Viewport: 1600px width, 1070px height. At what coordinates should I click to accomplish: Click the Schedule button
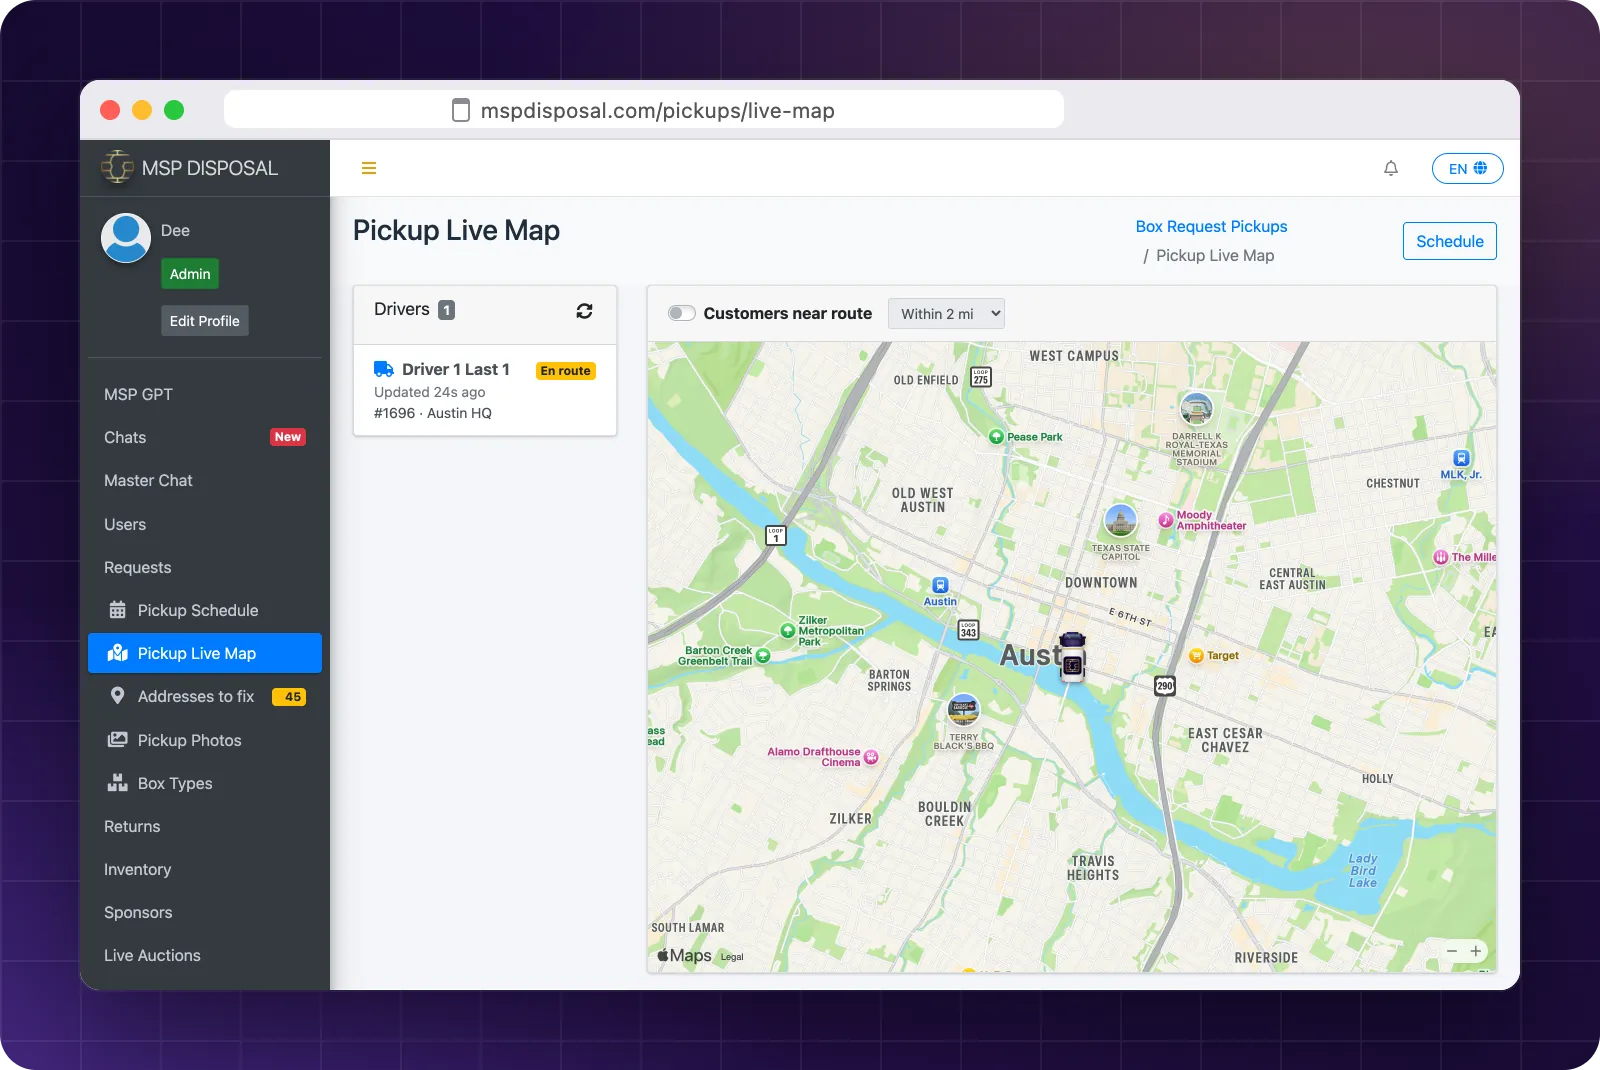[1450, 241]
